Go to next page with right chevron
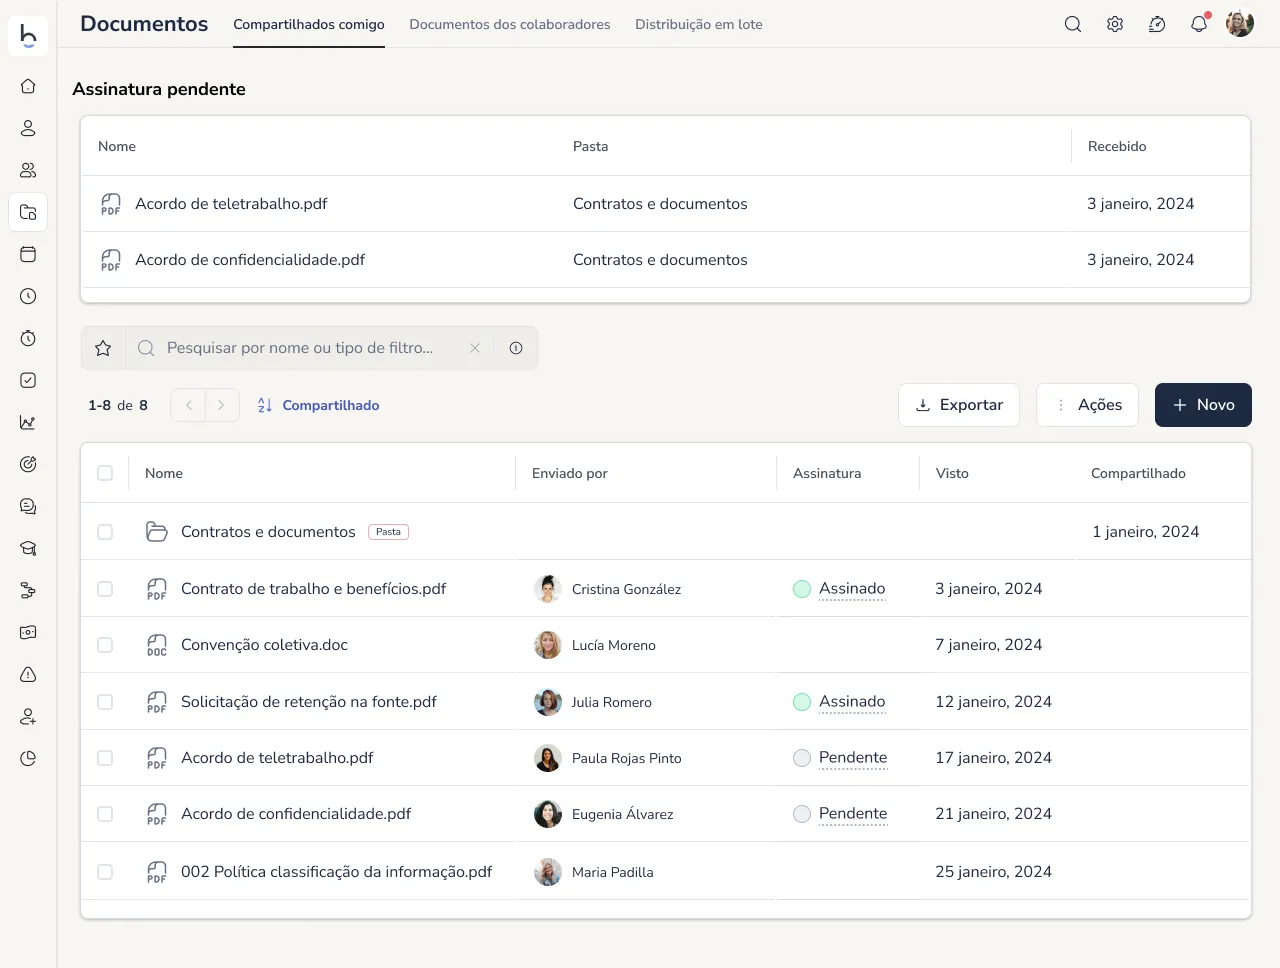 click(222, 405)
